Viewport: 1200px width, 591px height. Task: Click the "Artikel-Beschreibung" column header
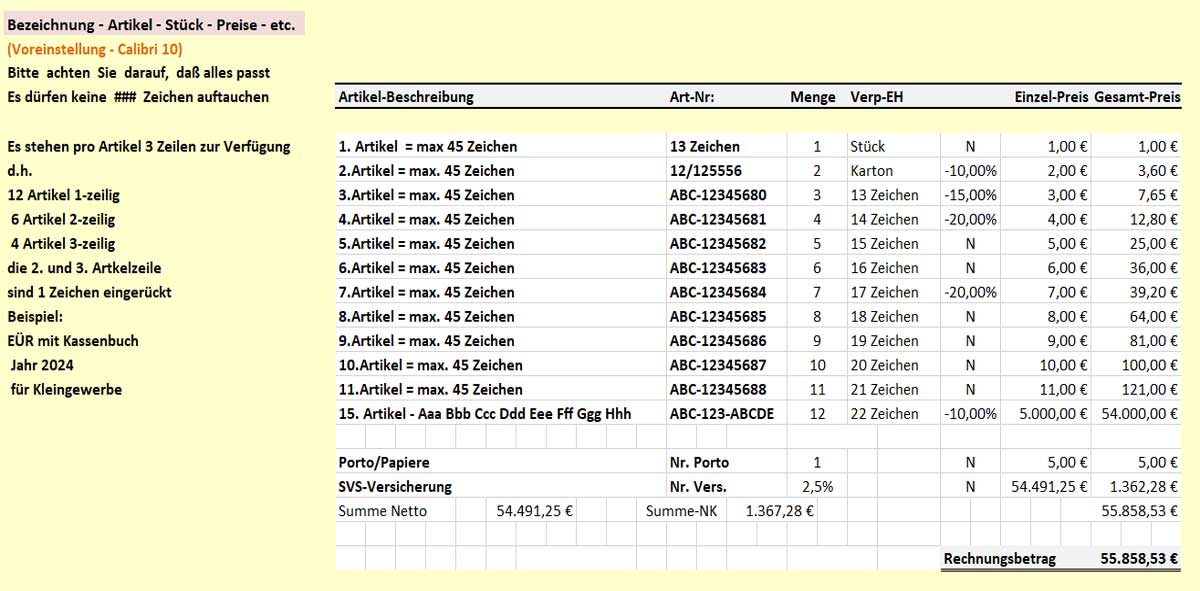(406, 97)
